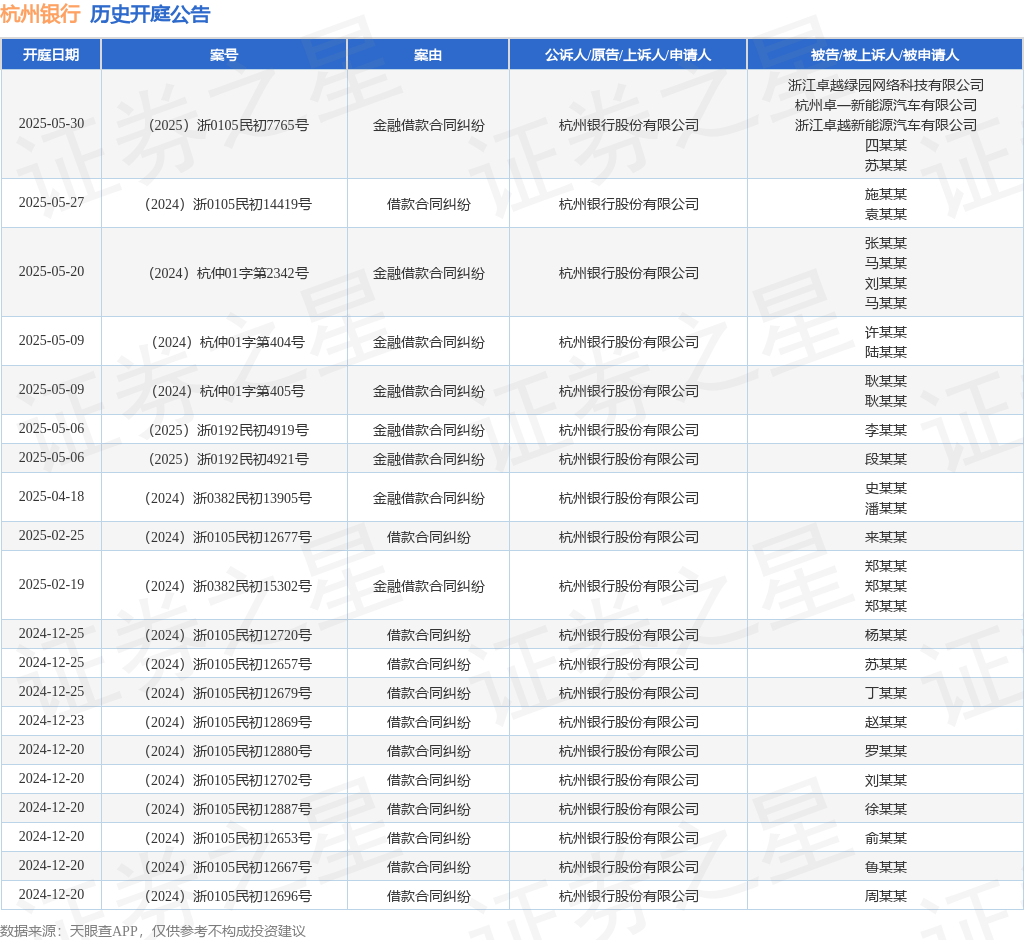Select case number (2024)浙0382民初15302号
This screenshot has height=940, width=1024.
click(228, 587)
